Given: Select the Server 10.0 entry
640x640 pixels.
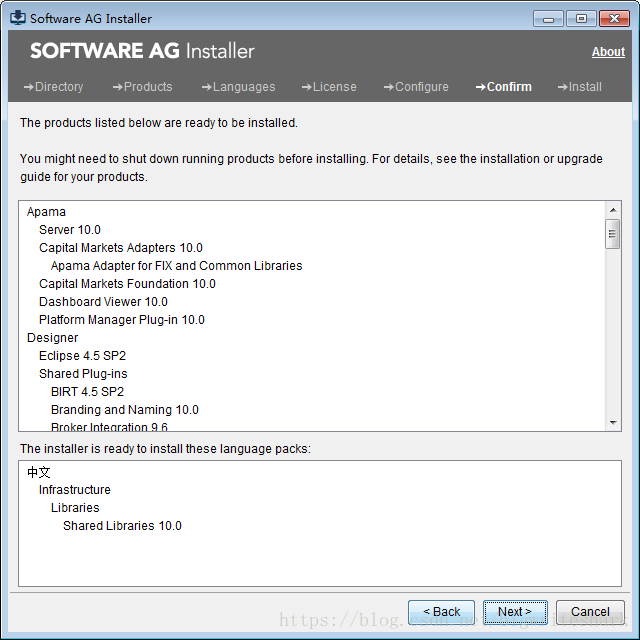Looking at the screenshot, I should tap(70, 230).
